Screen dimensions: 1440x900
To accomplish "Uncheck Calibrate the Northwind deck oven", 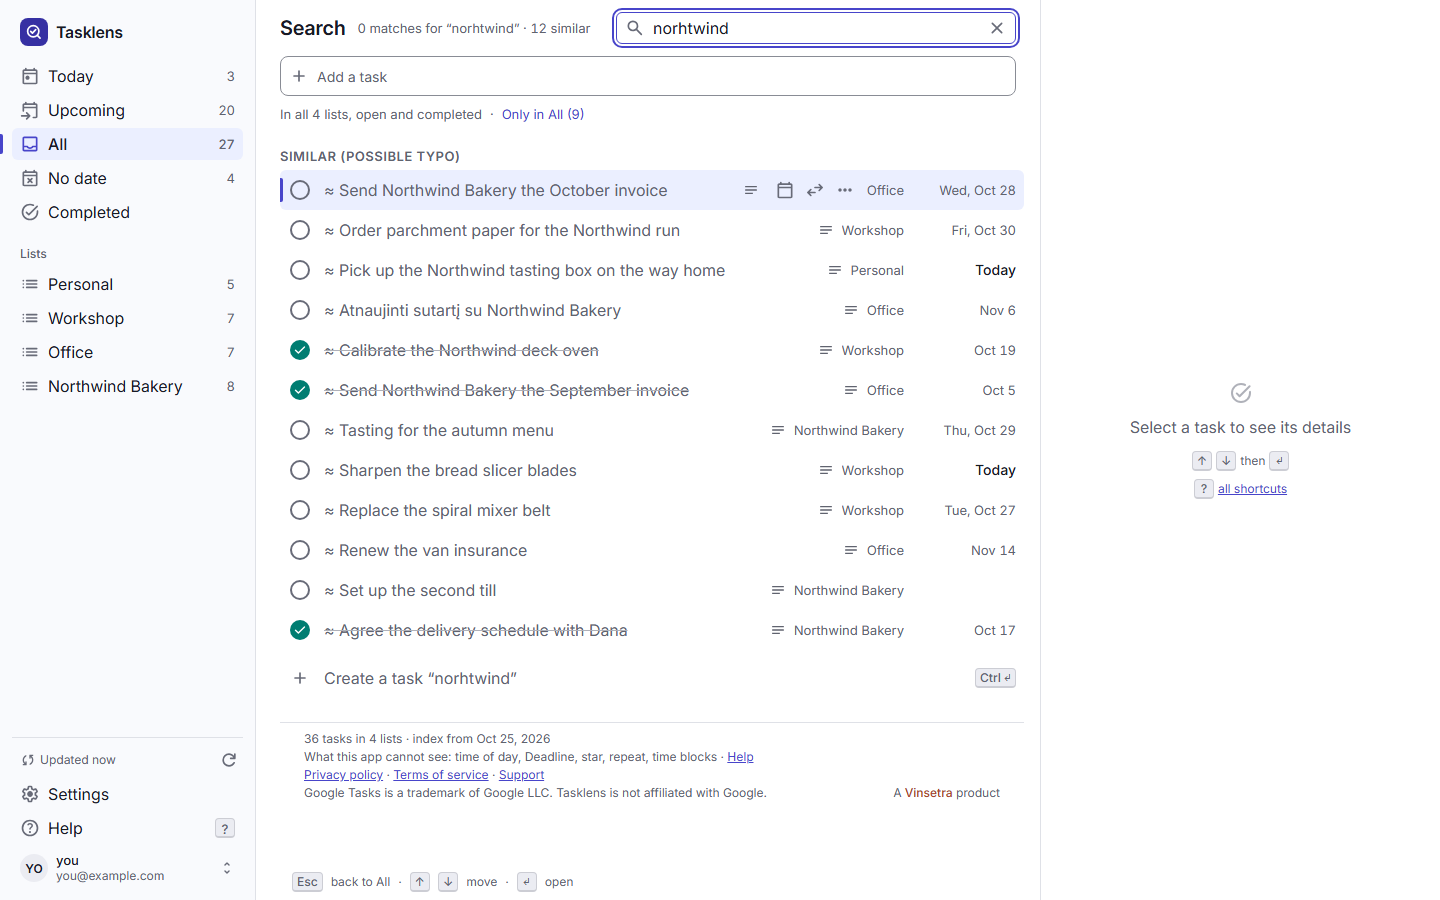I will point(300,350).
